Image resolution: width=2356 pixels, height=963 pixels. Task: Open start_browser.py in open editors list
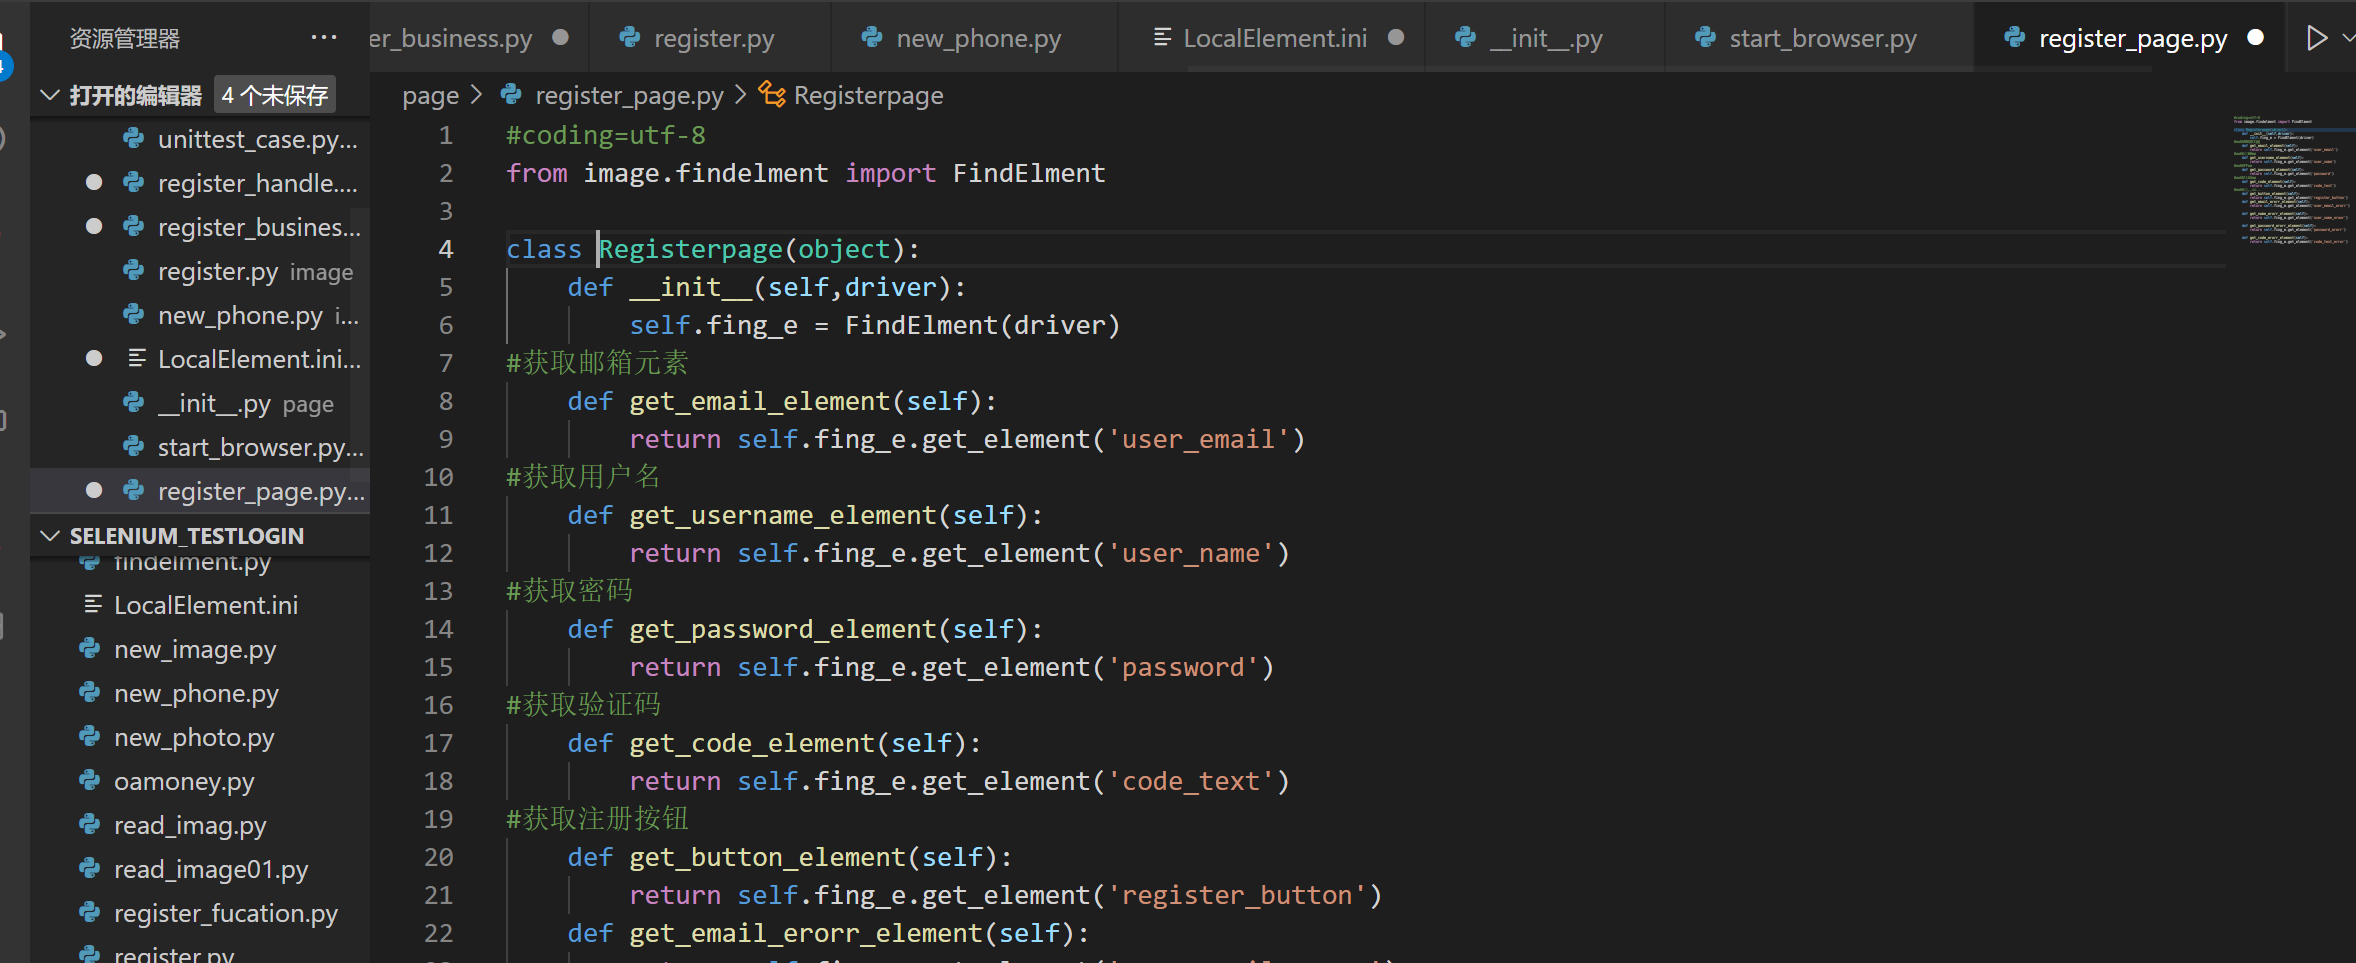coord(200,447)
